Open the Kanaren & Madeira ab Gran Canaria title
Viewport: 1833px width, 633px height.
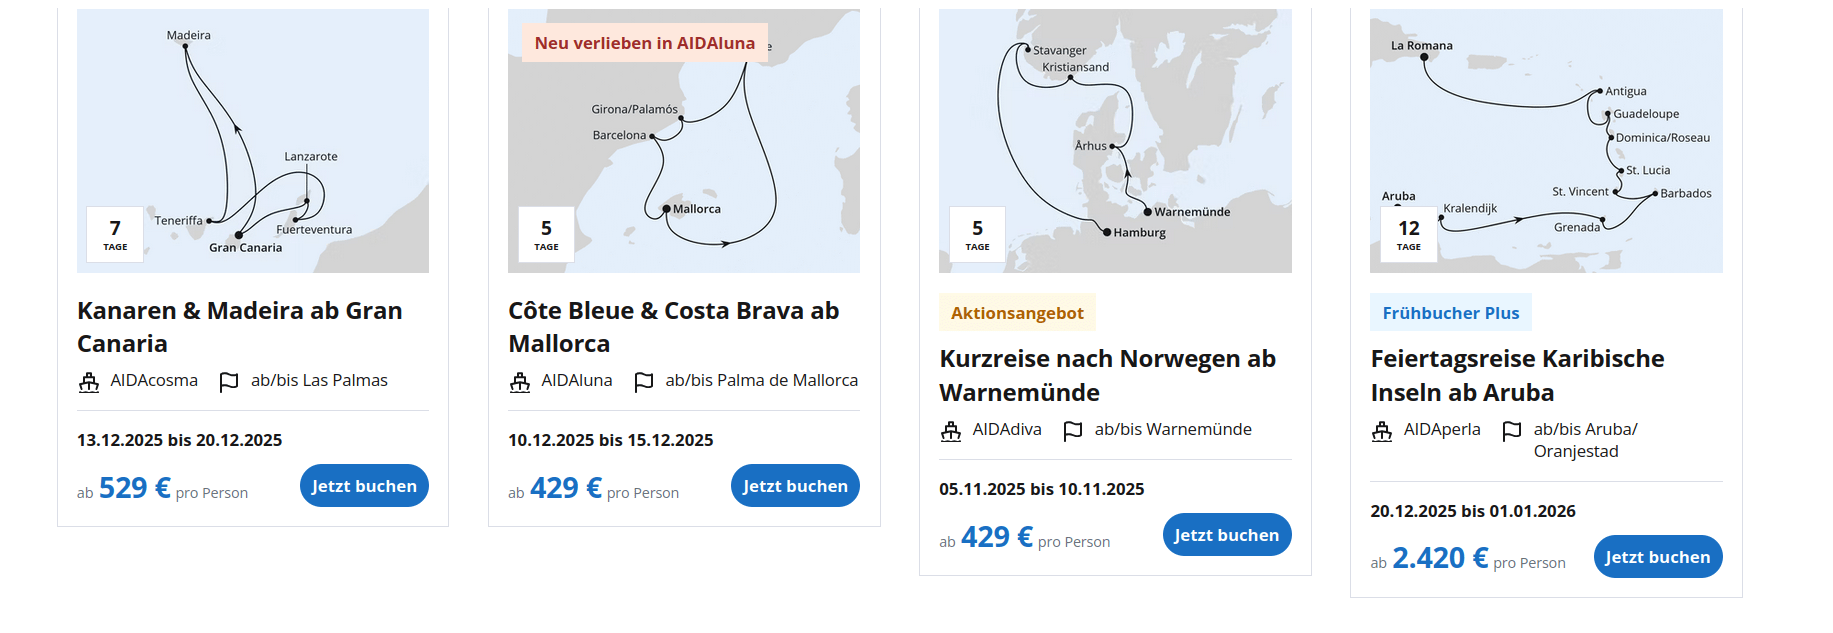point(240,327)
